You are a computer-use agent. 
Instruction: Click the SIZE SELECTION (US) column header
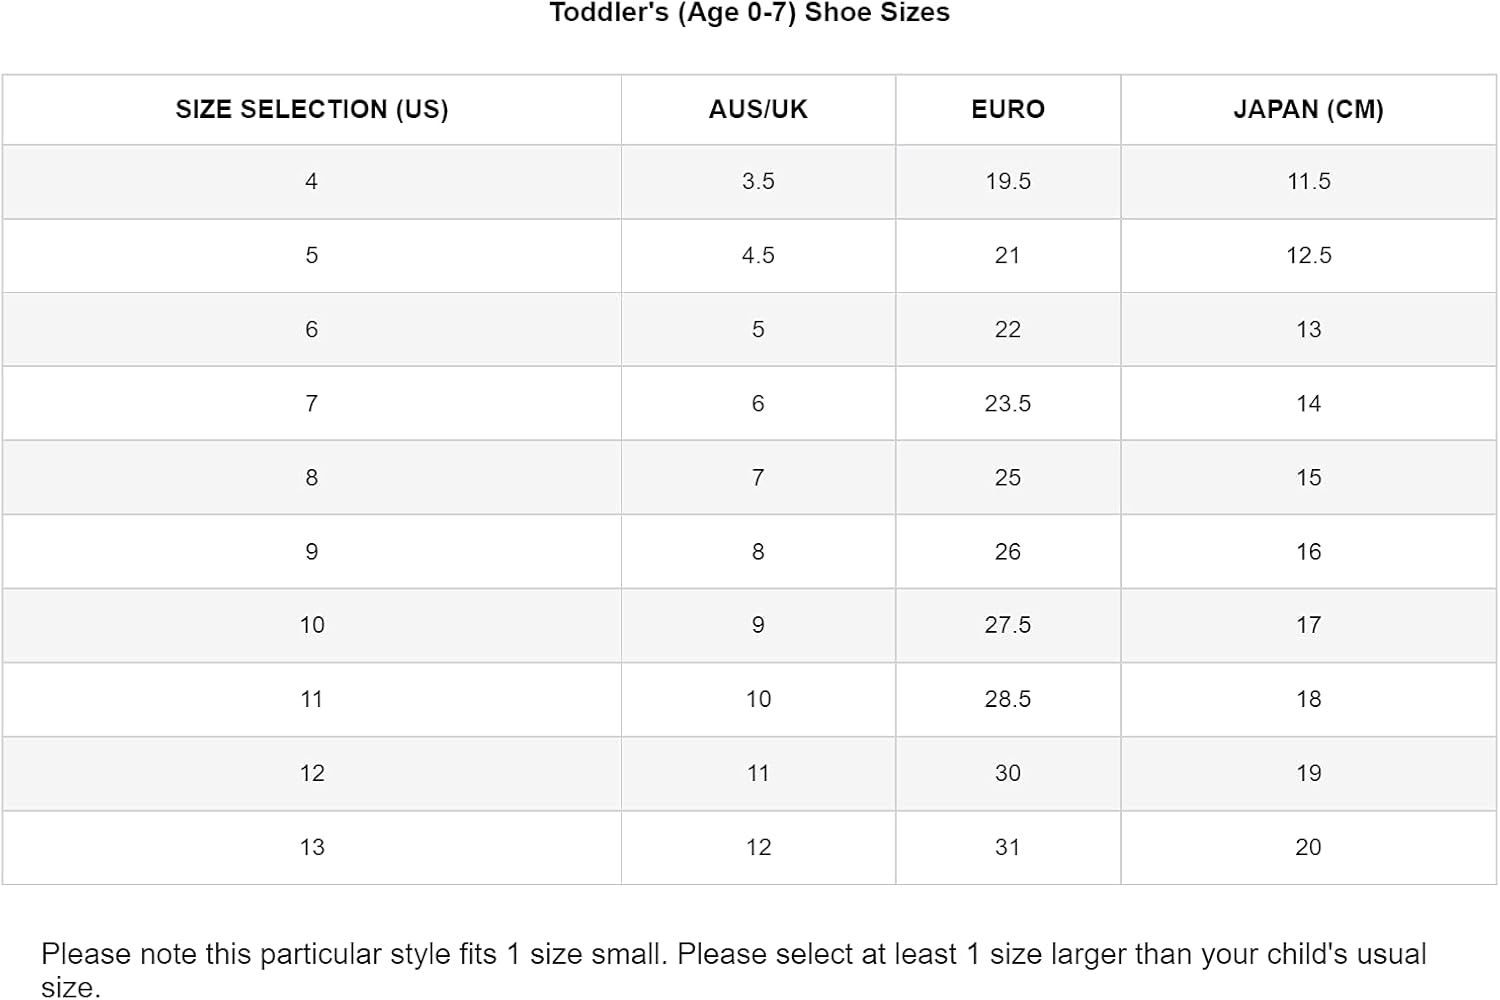click(312, 109)
